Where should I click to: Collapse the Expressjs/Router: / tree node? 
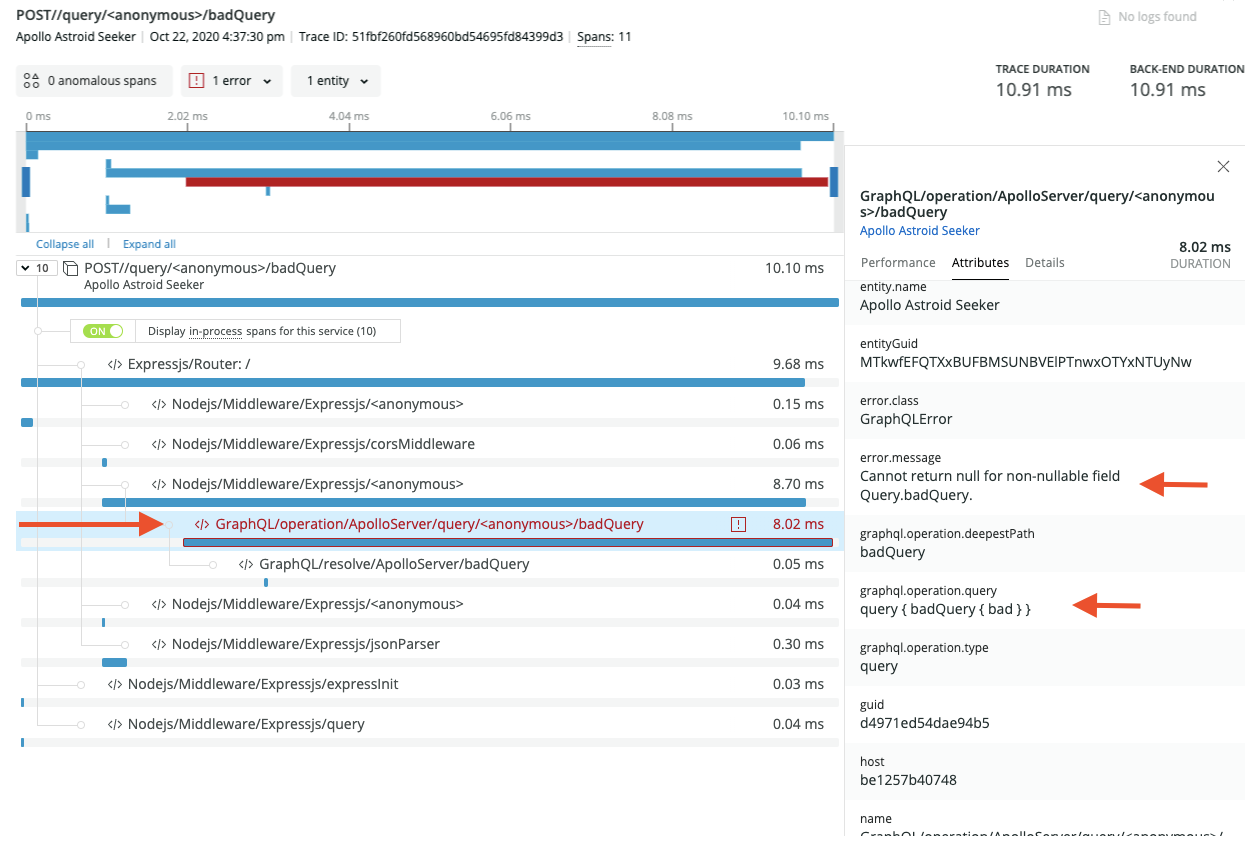81,365
